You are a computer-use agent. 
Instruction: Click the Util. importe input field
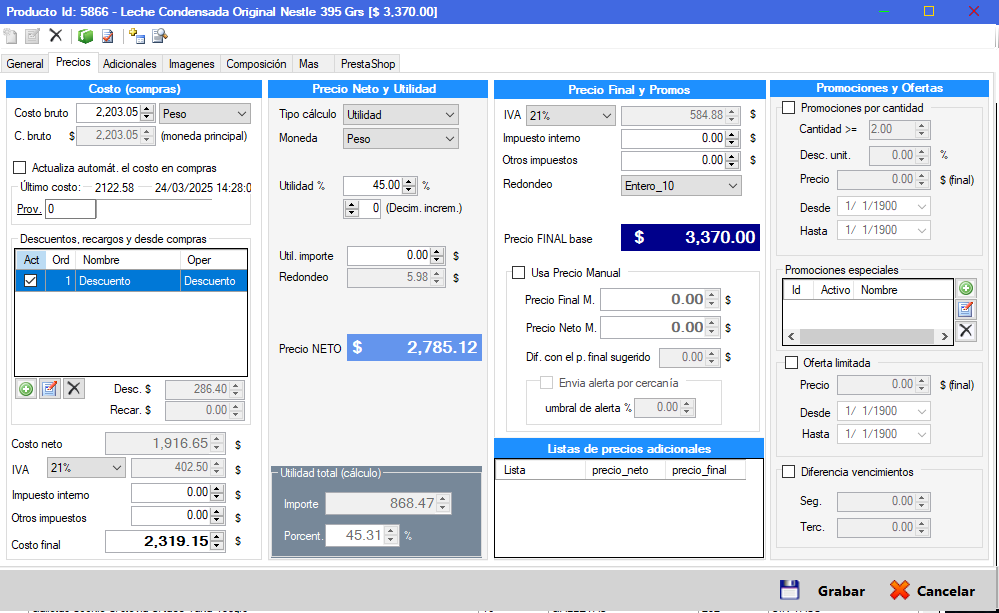coord(389,256)
